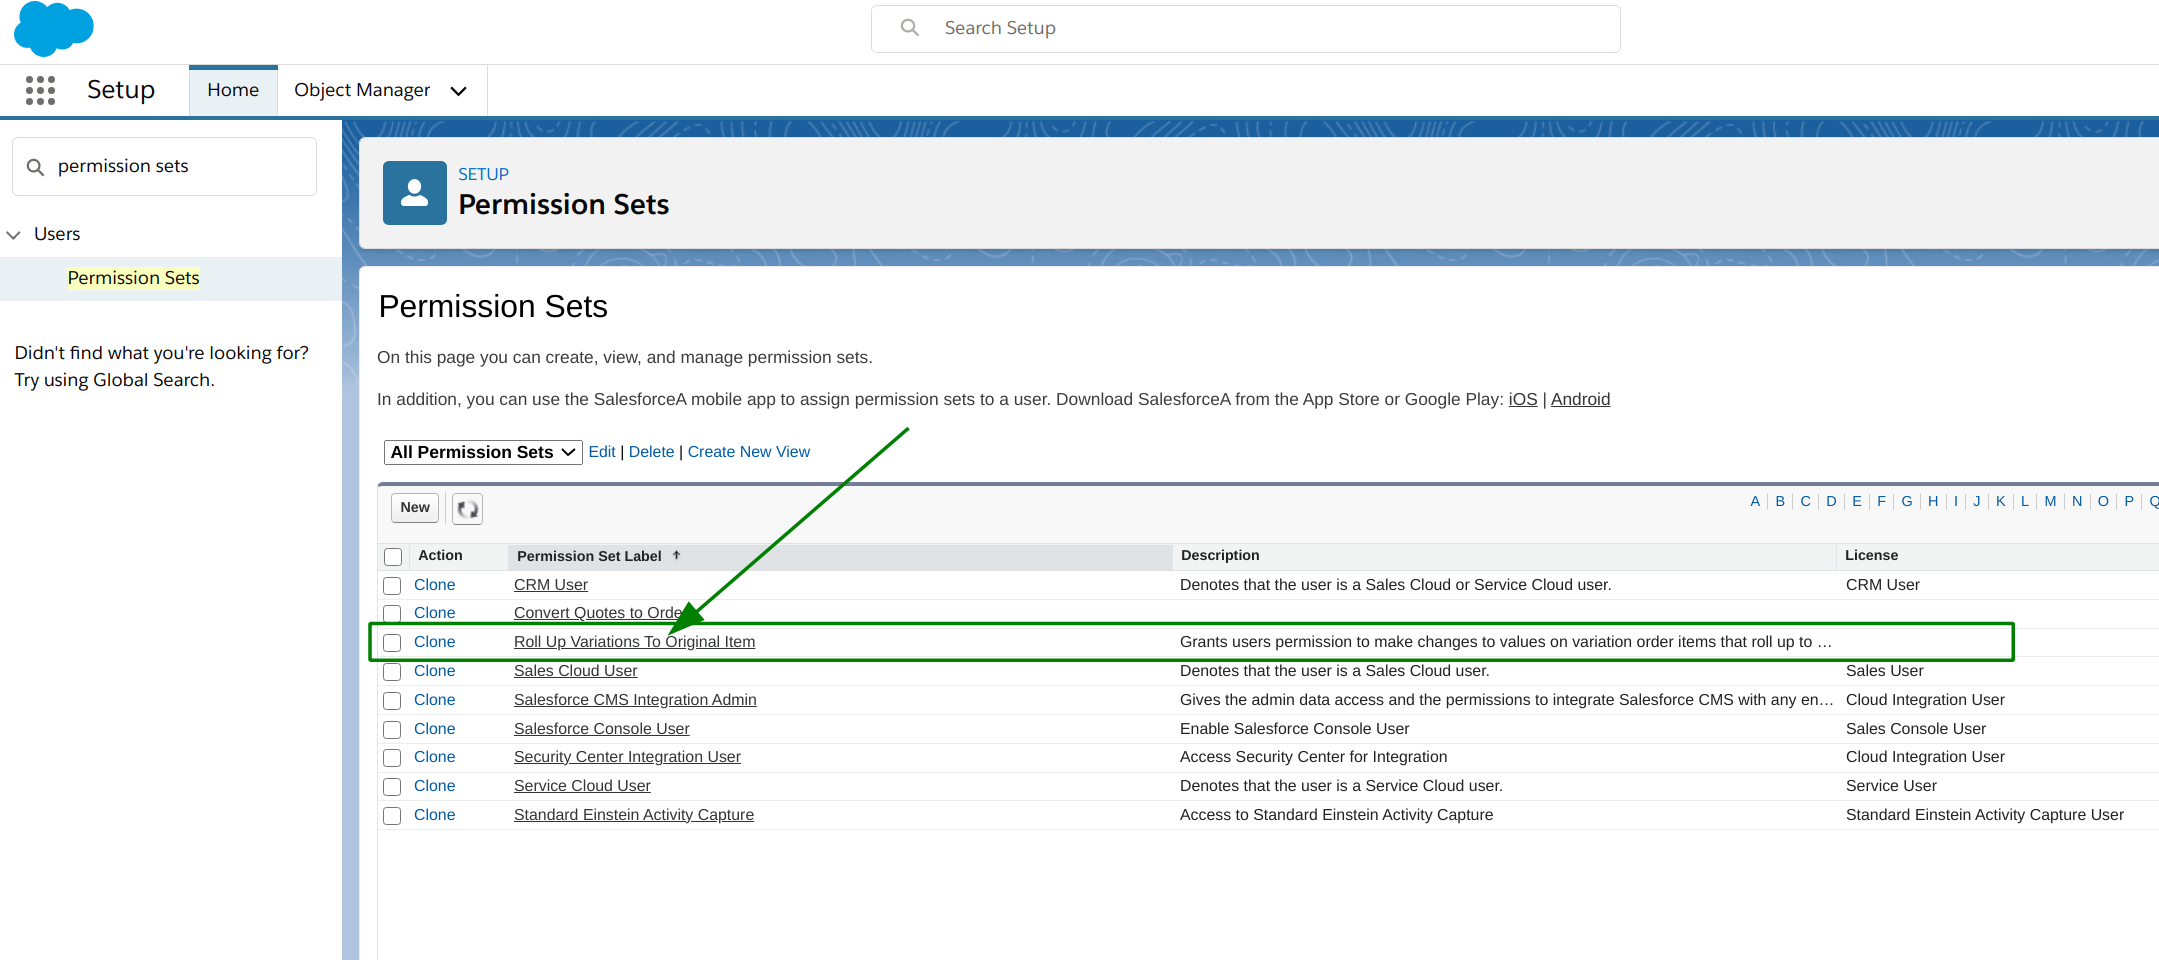Check the CRM User row checkbox
The image size is (2159, 960).
pyautogui.click(x=392, y=586)
